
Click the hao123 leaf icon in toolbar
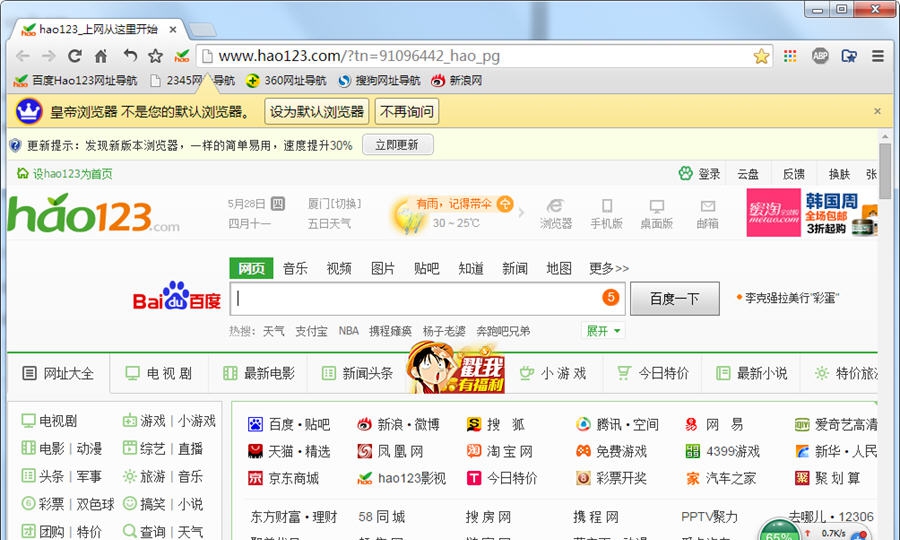click(182, 56)
